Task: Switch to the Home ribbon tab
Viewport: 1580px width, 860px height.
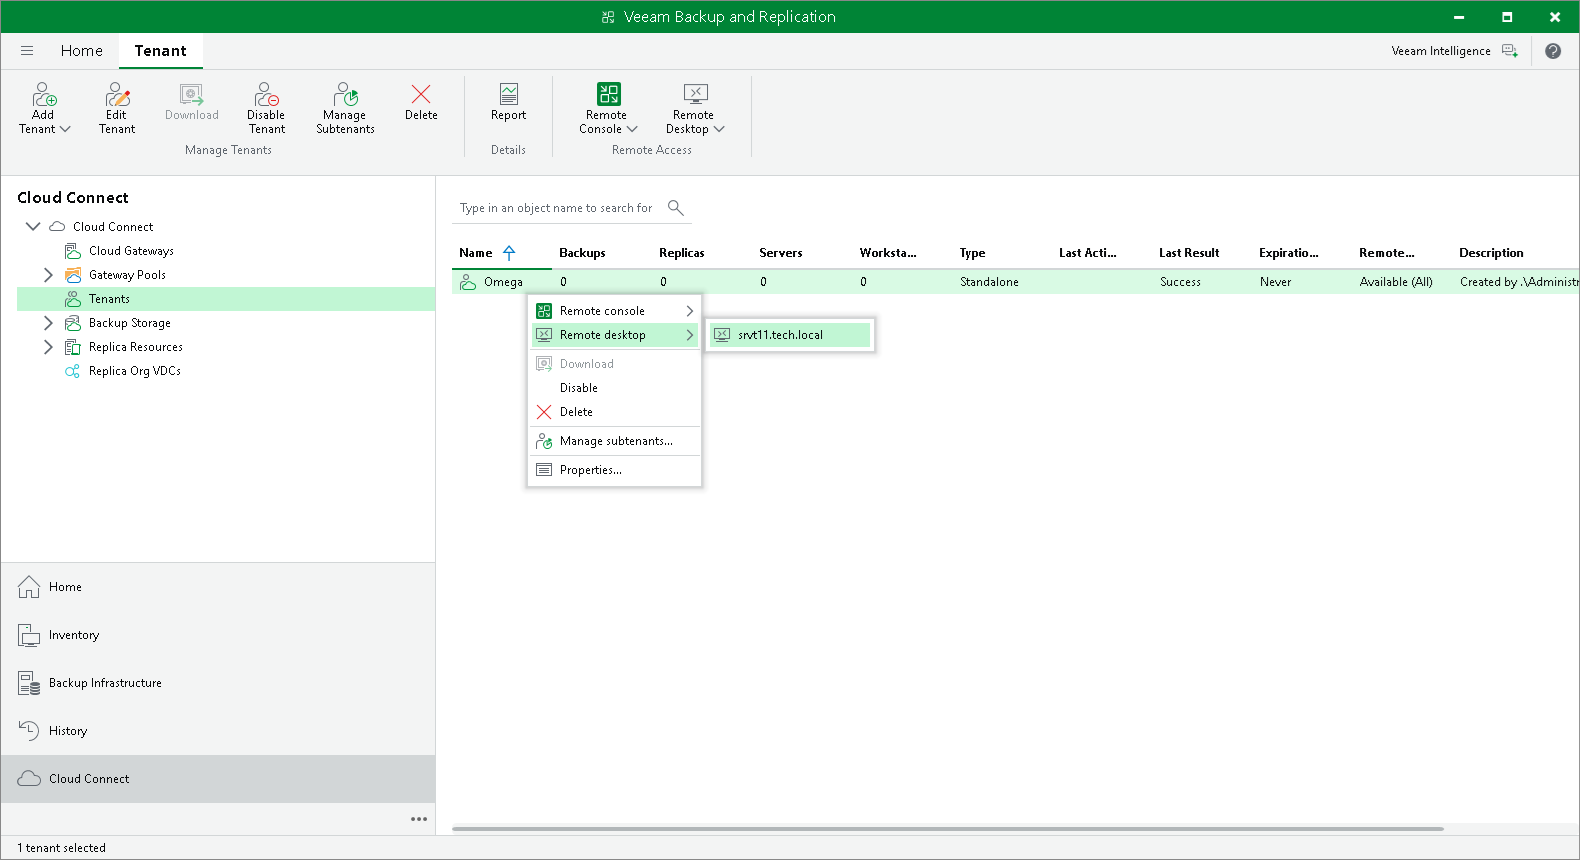Action: coord(82,51)
